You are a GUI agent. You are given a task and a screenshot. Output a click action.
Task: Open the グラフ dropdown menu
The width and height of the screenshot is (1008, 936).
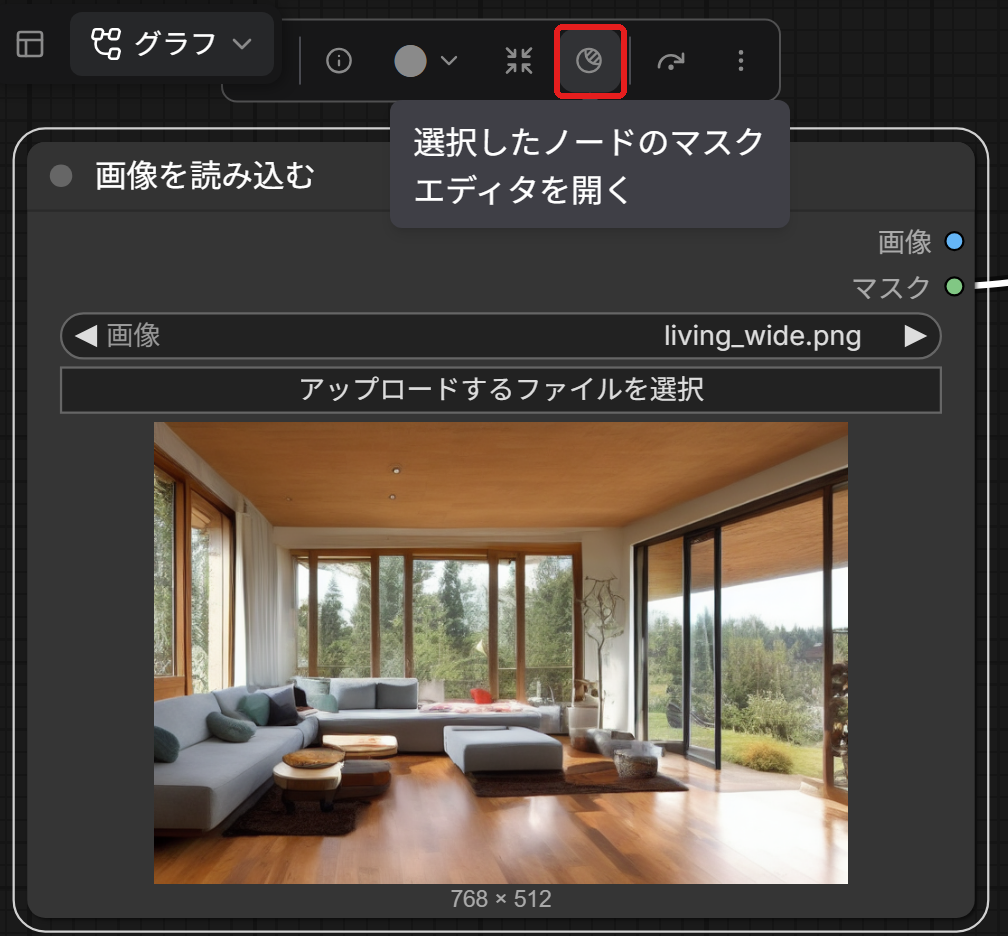click(x=172, y=44)
